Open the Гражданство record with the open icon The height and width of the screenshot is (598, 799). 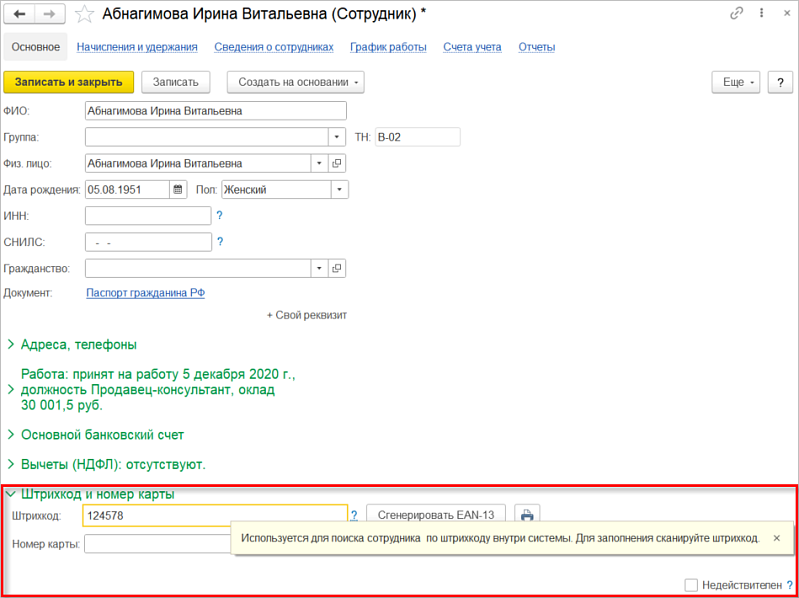(337, 268)
